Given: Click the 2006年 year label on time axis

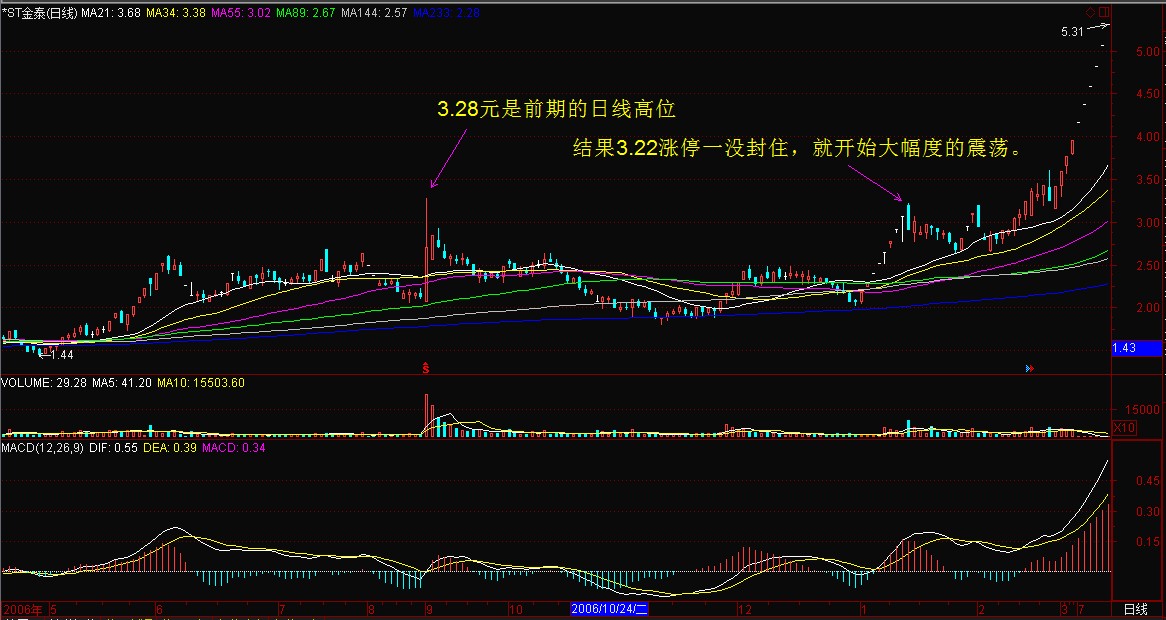Looking at the screenshot, I should coord(22,609).
